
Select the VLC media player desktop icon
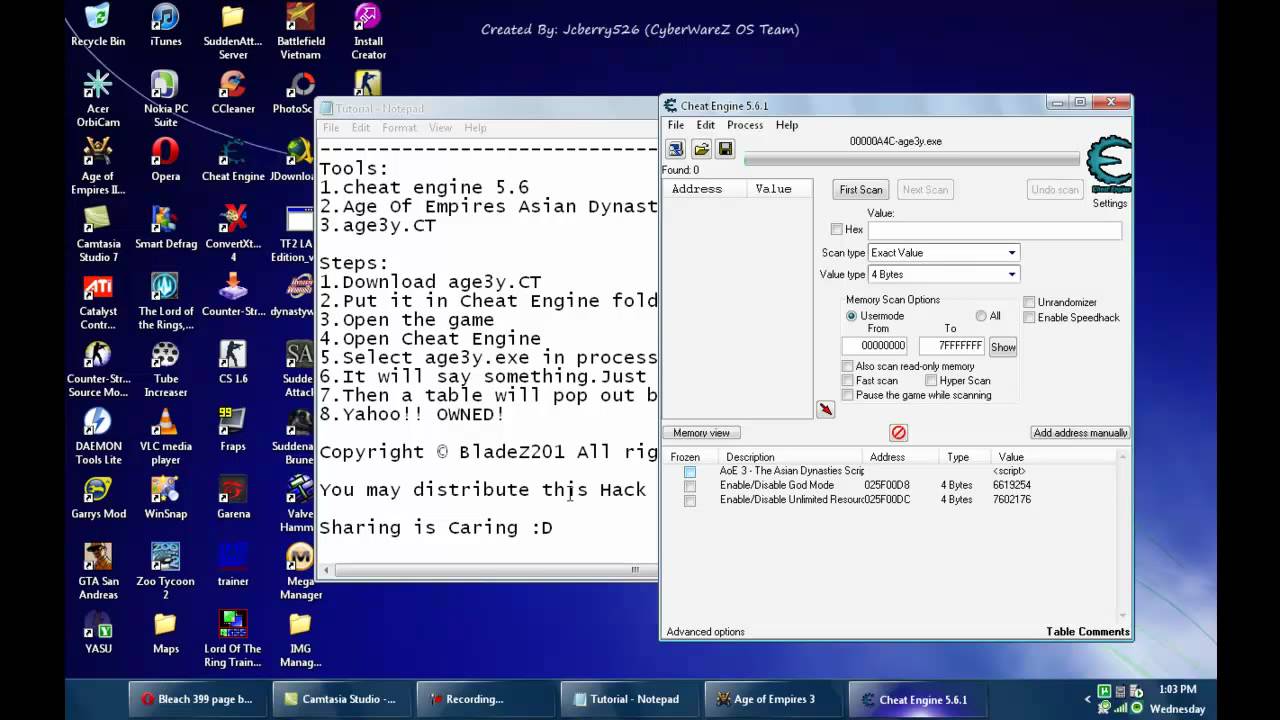click(x=165, y=438)
